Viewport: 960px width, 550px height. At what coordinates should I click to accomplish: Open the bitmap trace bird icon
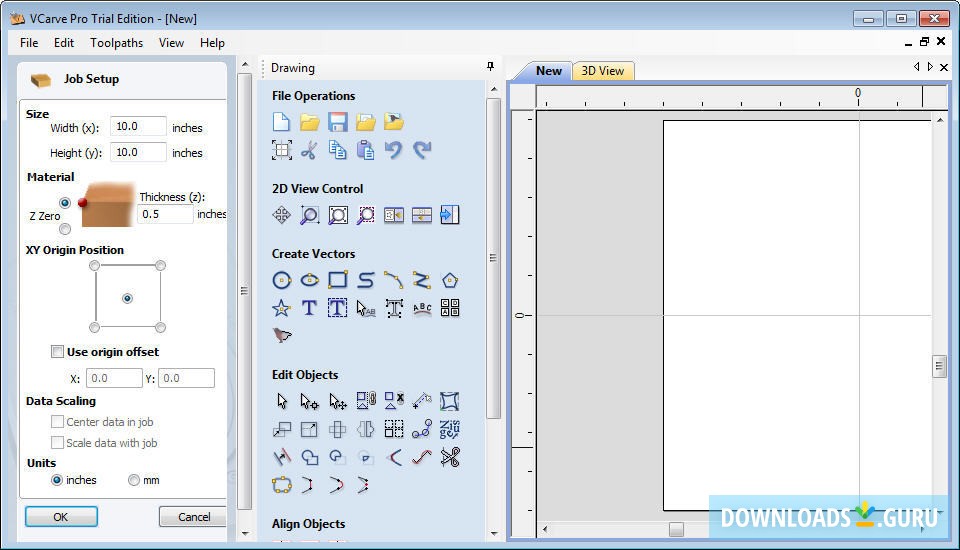[x=281, y=336]
